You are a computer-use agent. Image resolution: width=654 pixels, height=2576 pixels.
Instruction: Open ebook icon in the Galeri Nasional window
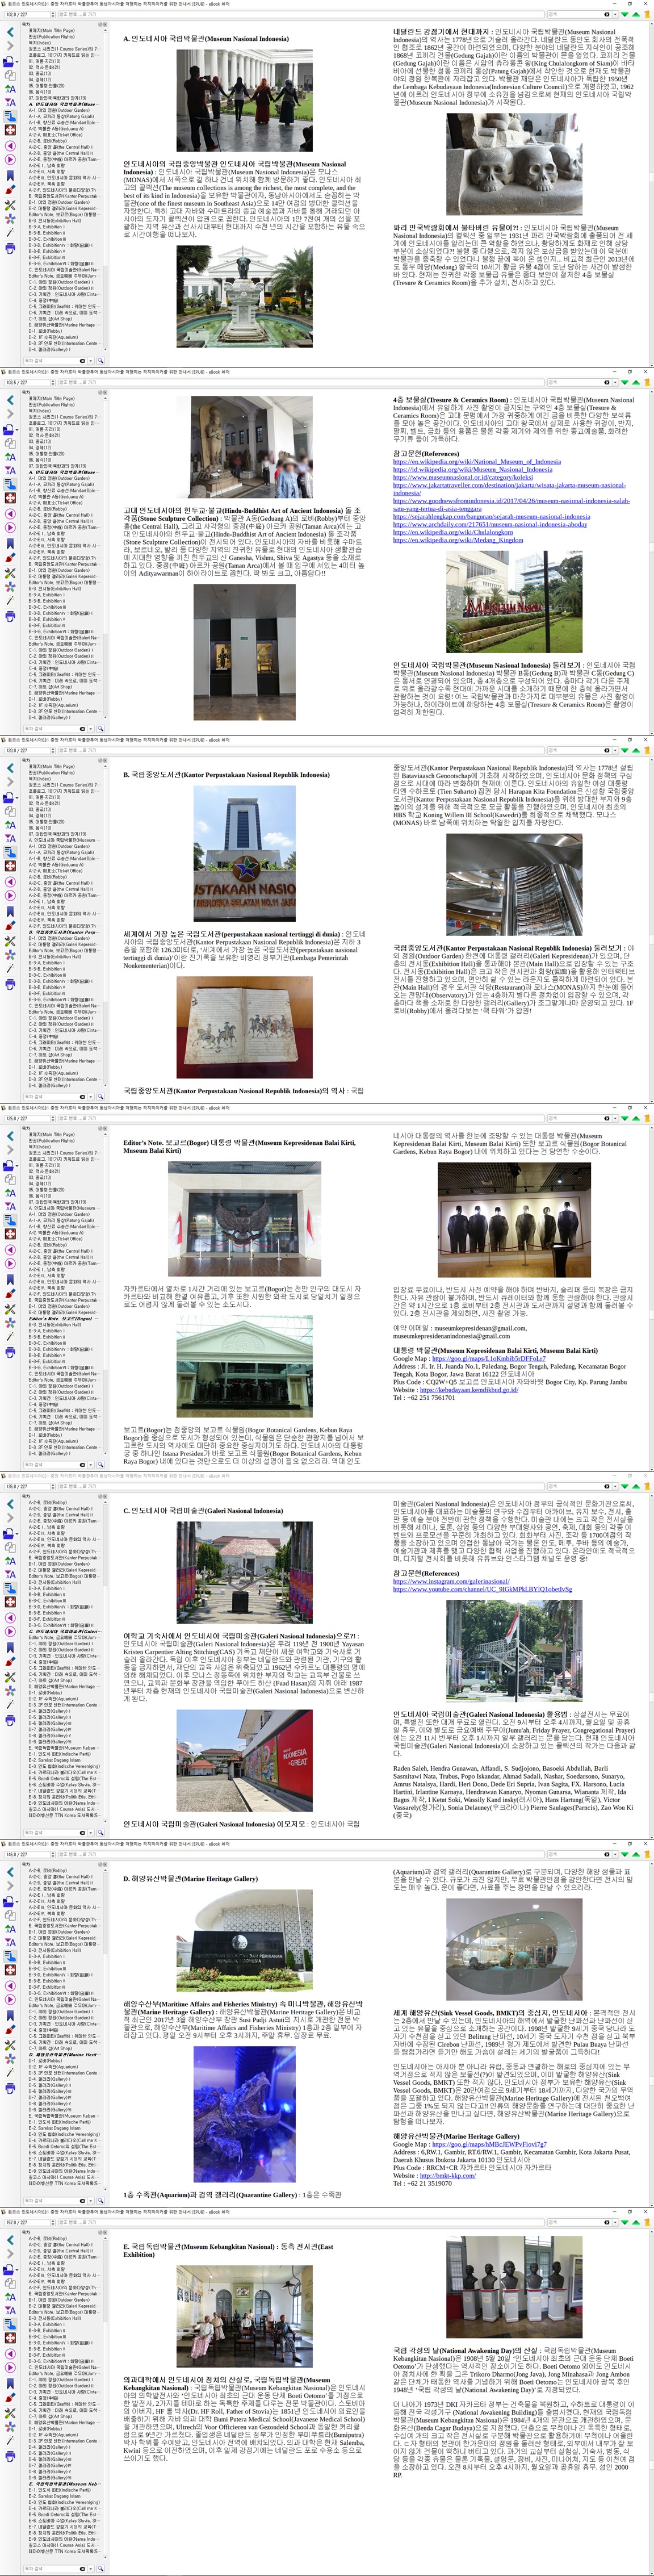click(8, 1534)
